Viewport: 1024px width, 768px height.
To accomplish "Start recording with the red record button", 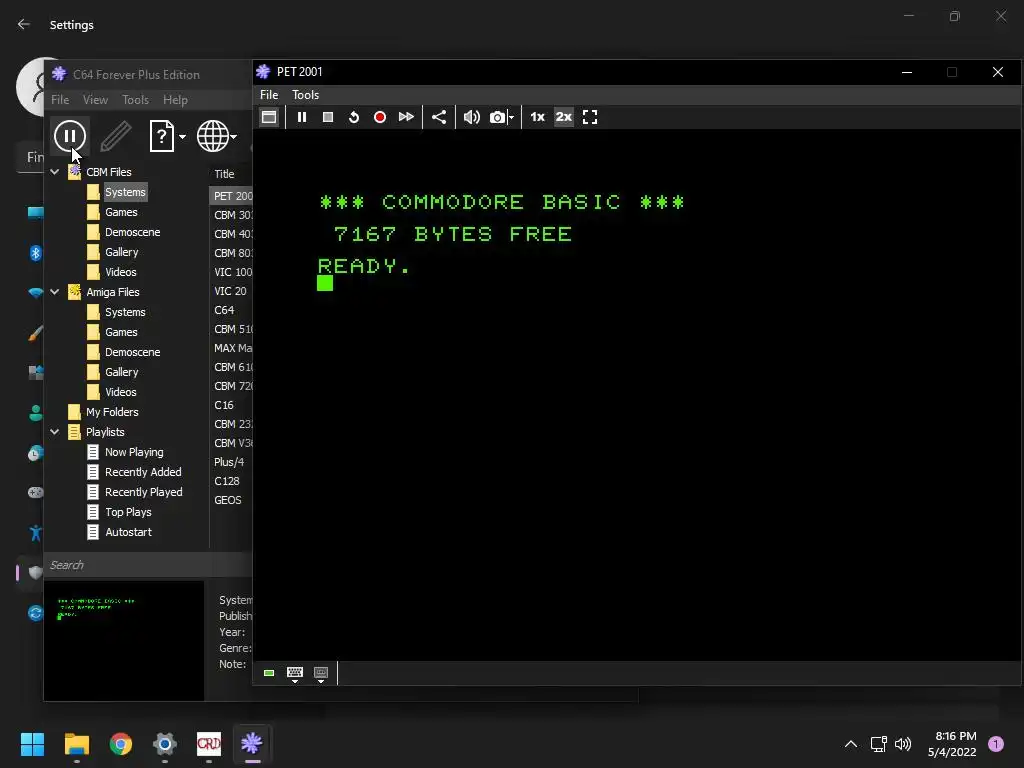I will pyautogui.click(x=379, y=118).
